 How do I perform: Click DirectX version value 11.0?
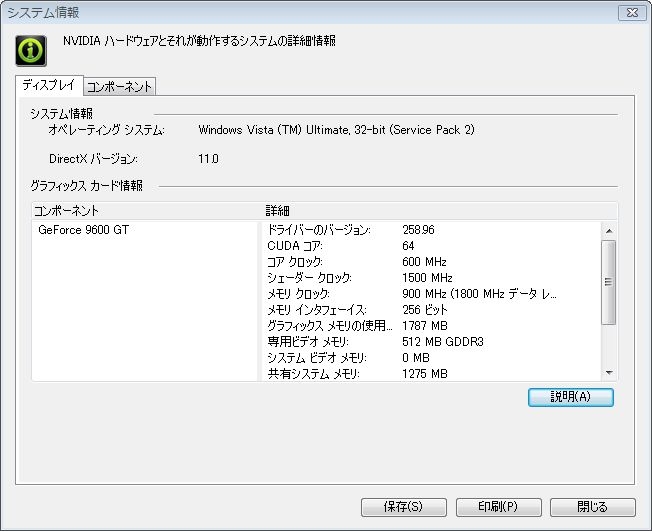pos(208,159)
